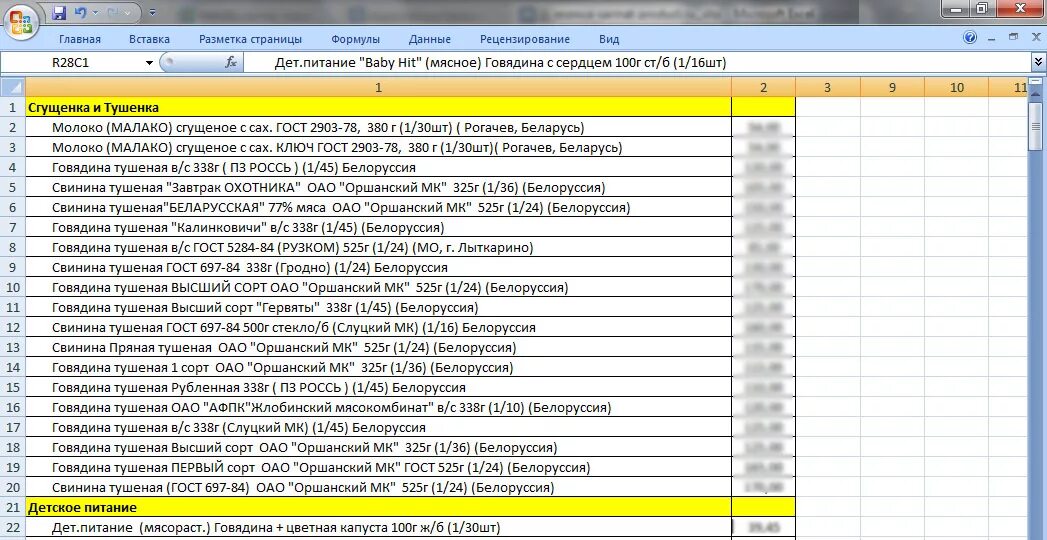Select cell 'Говядина тушеная в/с ГОСТ 5284-84 (РУЗКОМ)'
Viewport: 1047px width, 540px height.
pyautogui.click(x=379, y=248)
